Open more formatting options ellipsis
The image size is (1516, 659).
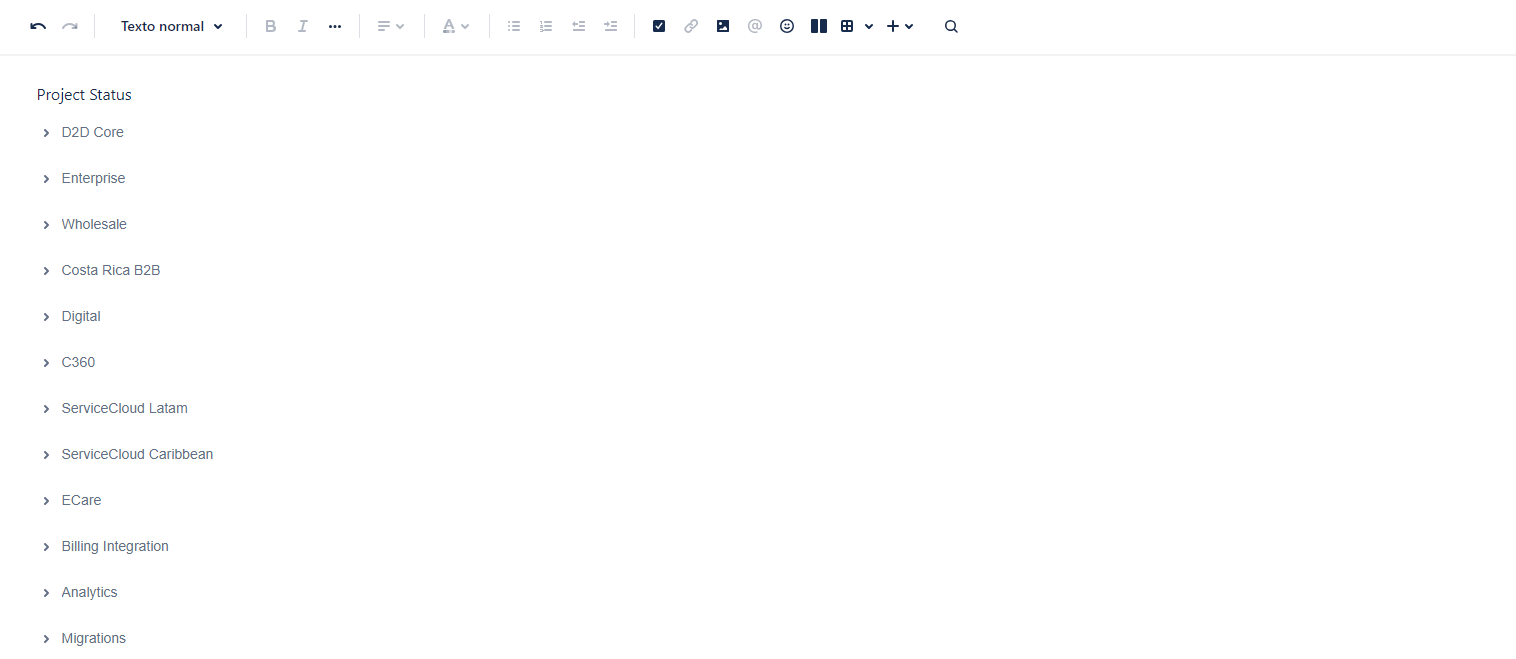tap(335, 26)
